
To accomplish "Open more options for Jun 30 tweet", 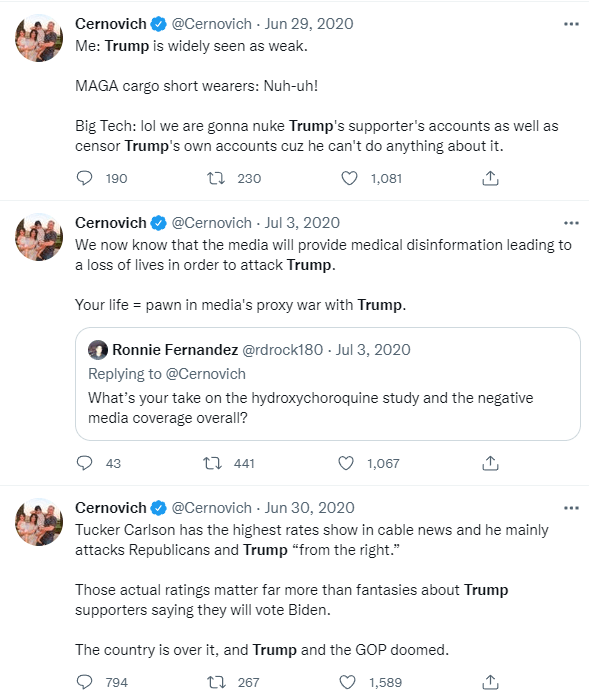I will pos(571,508).
